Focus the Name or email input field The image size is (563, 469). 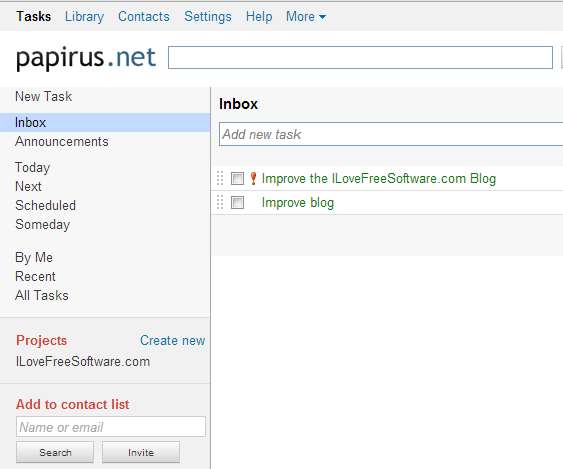pyautogui.click(x=111, y=427)
